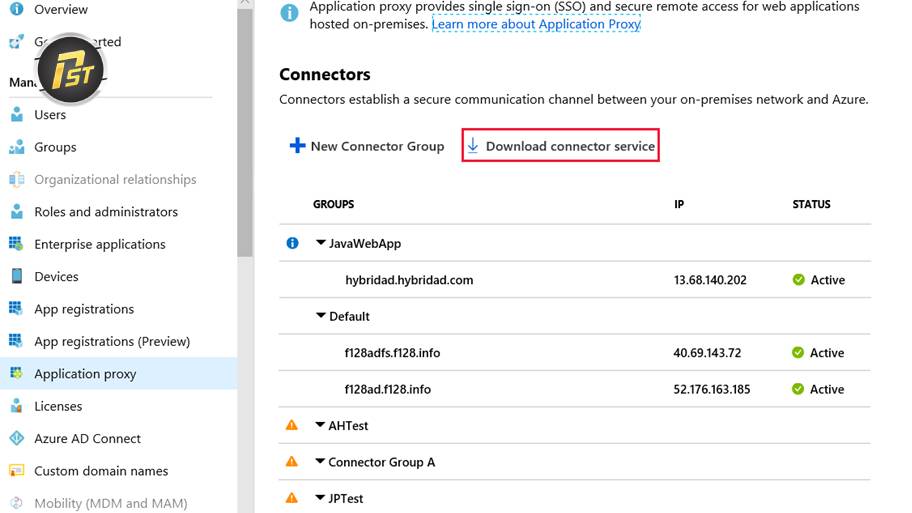Click the sidebar vertical scrollbar thumb
The height and width of the screenshot is (513, 912).
coord(245,131)
